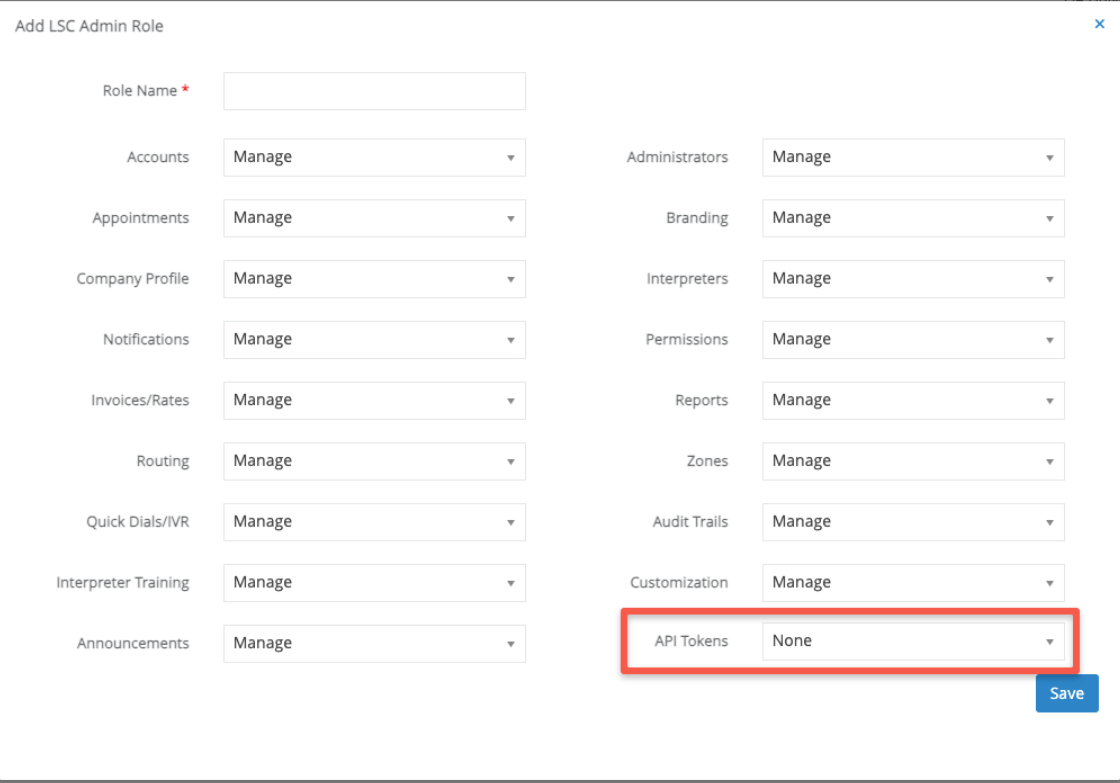Image resolution: width=1120 pixels, height=783 pixels.
Task: Open the Appointments permission dropdown
Action: click(x=374, y=218)
